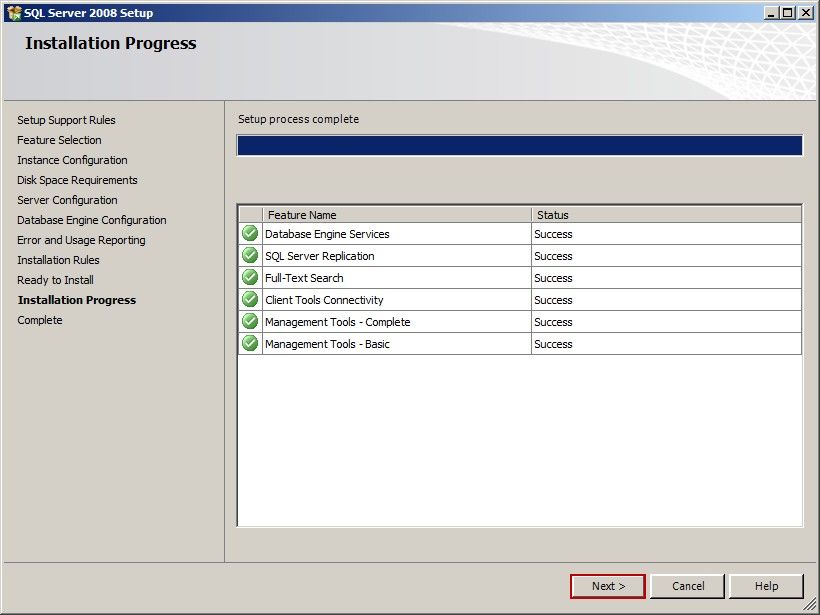Open the Disk Space Requirements step
820x615 pixels.
tap(77, 180)
